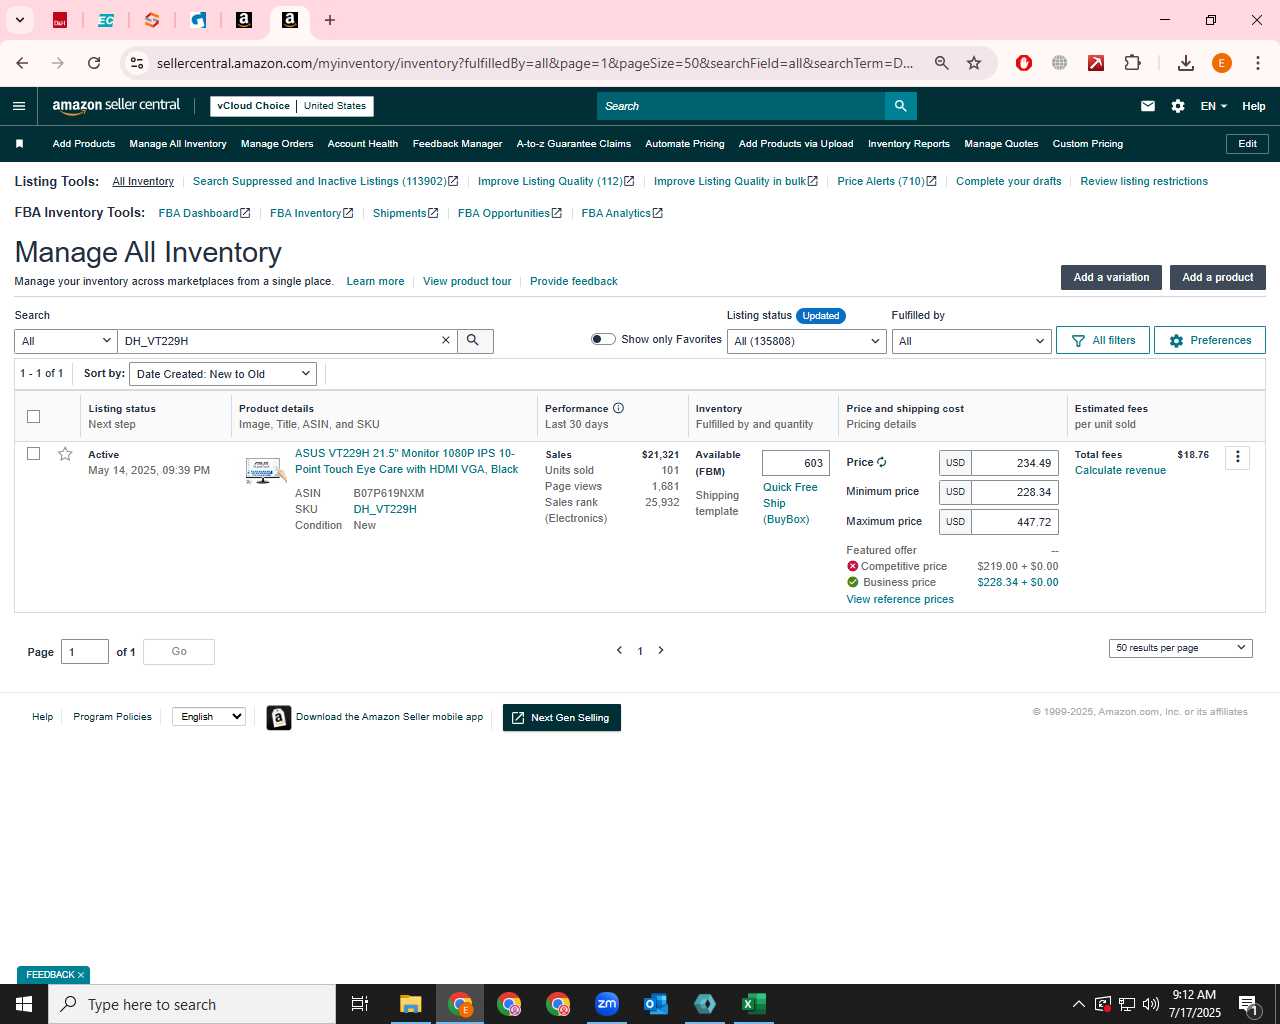Open the search field All dropdown
The width and height of the screenshot is (1280, 1024).
(x=66, y=341)
